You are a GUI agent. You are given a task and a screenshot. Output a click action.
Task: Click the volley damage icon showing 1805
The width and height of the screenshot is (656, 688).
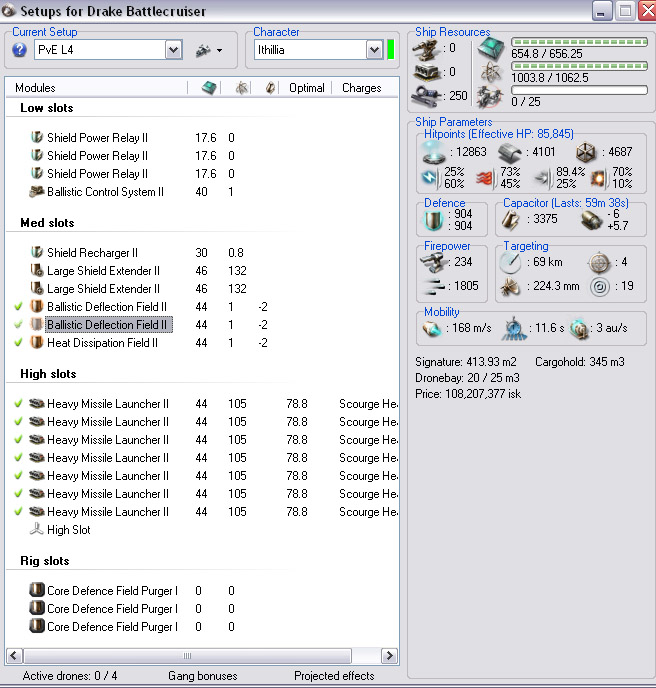(x=434, y=287)
